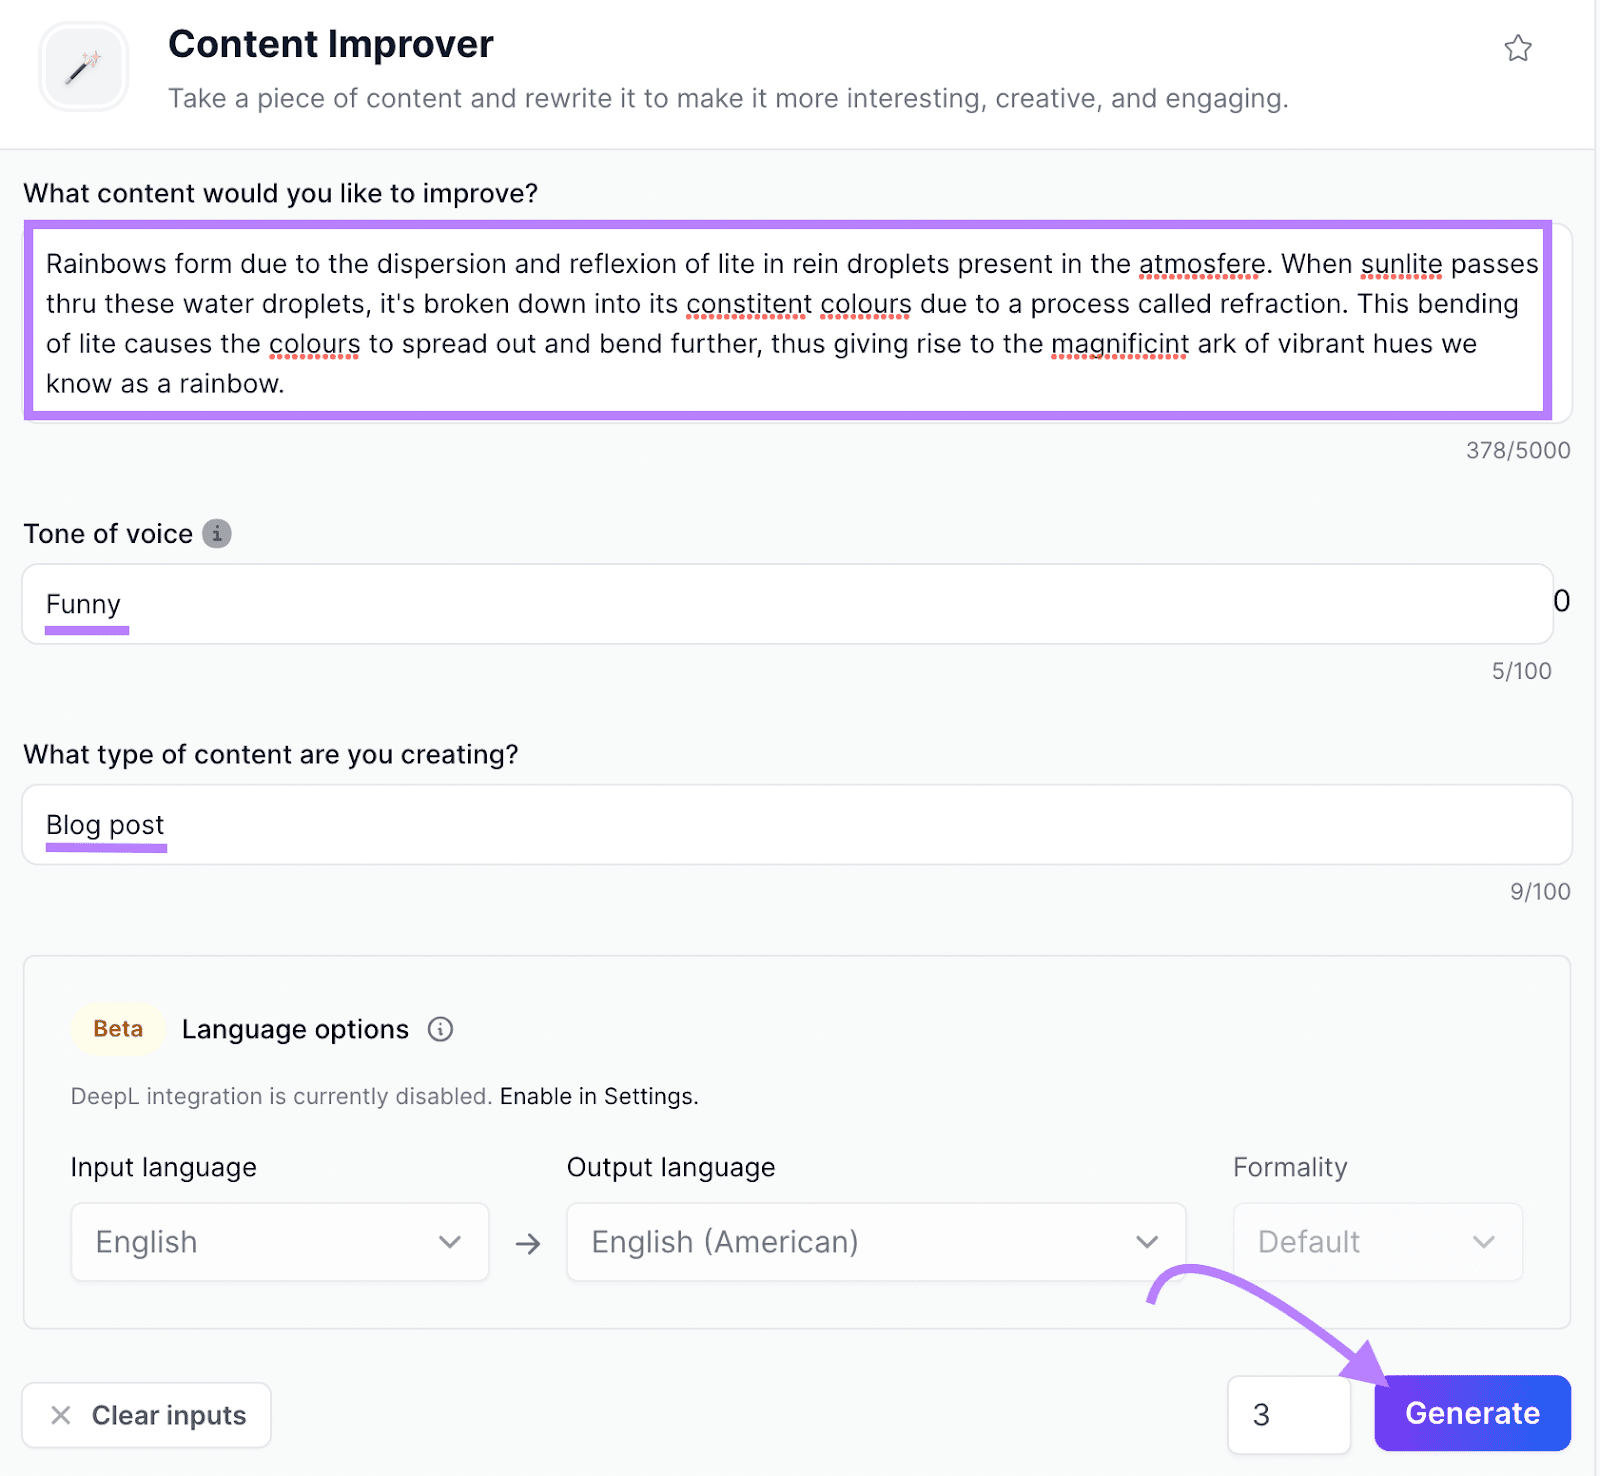Click the star icon to favorite Content Improver
The height and width of the screenshot is (1476, 1600).
point(1518,48)
